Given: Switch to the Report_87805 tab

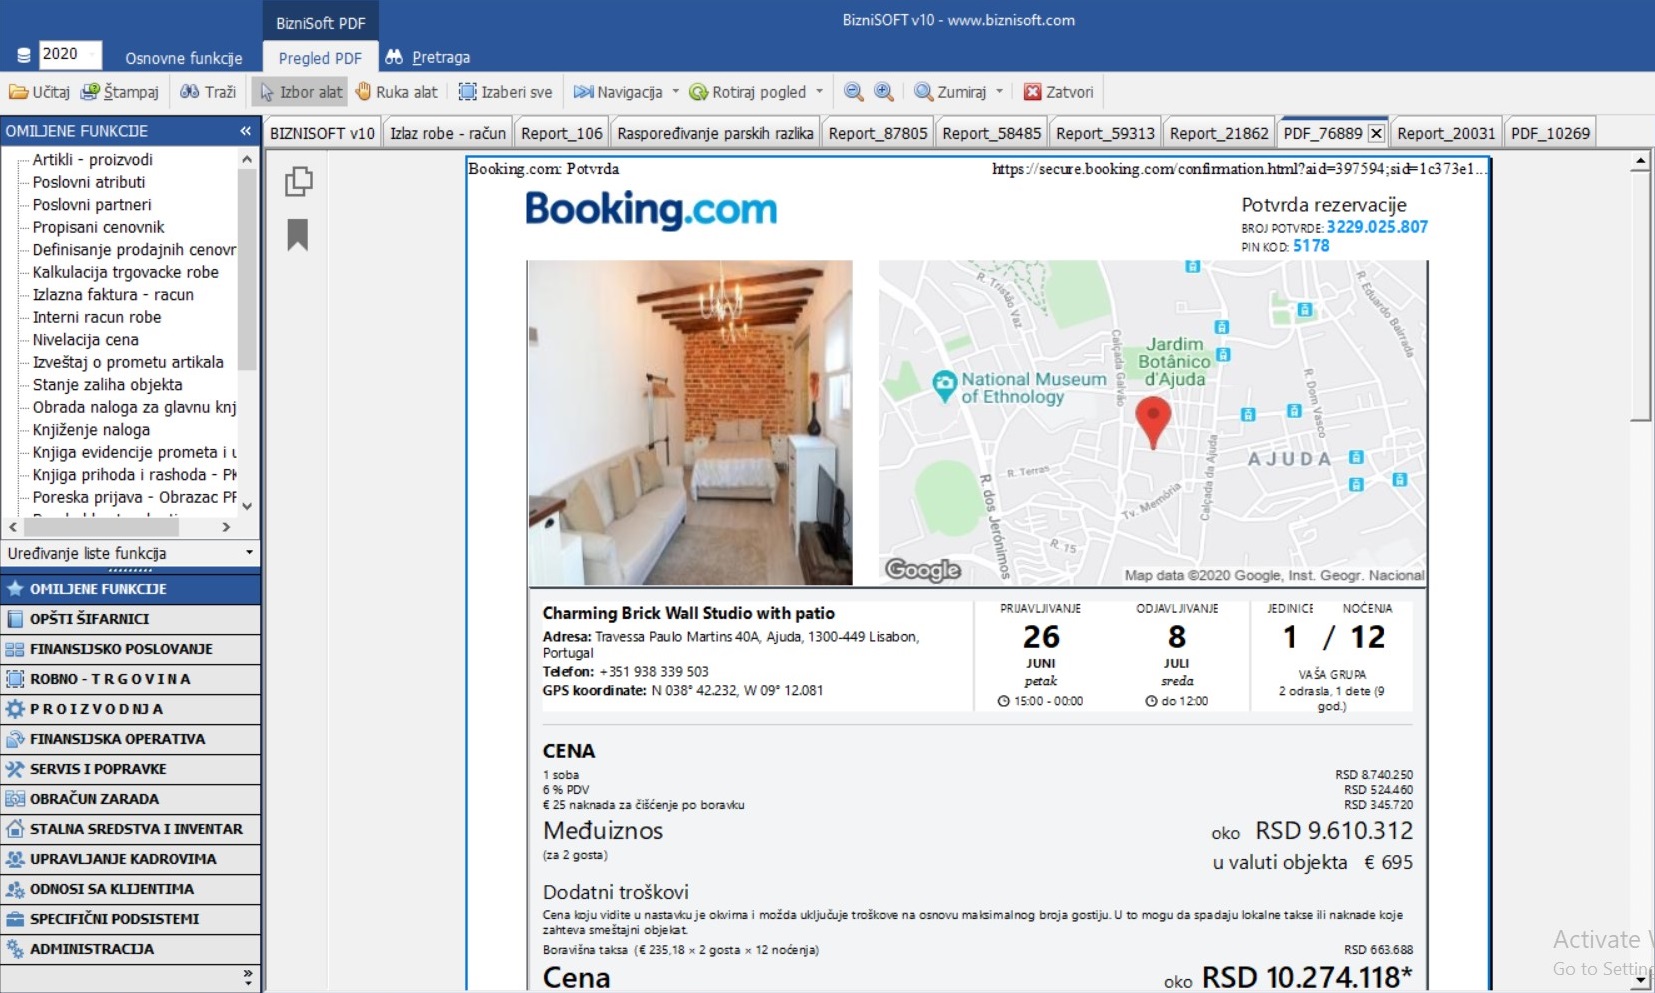Looking at the screenshot, I should click(x=878, y=133).
